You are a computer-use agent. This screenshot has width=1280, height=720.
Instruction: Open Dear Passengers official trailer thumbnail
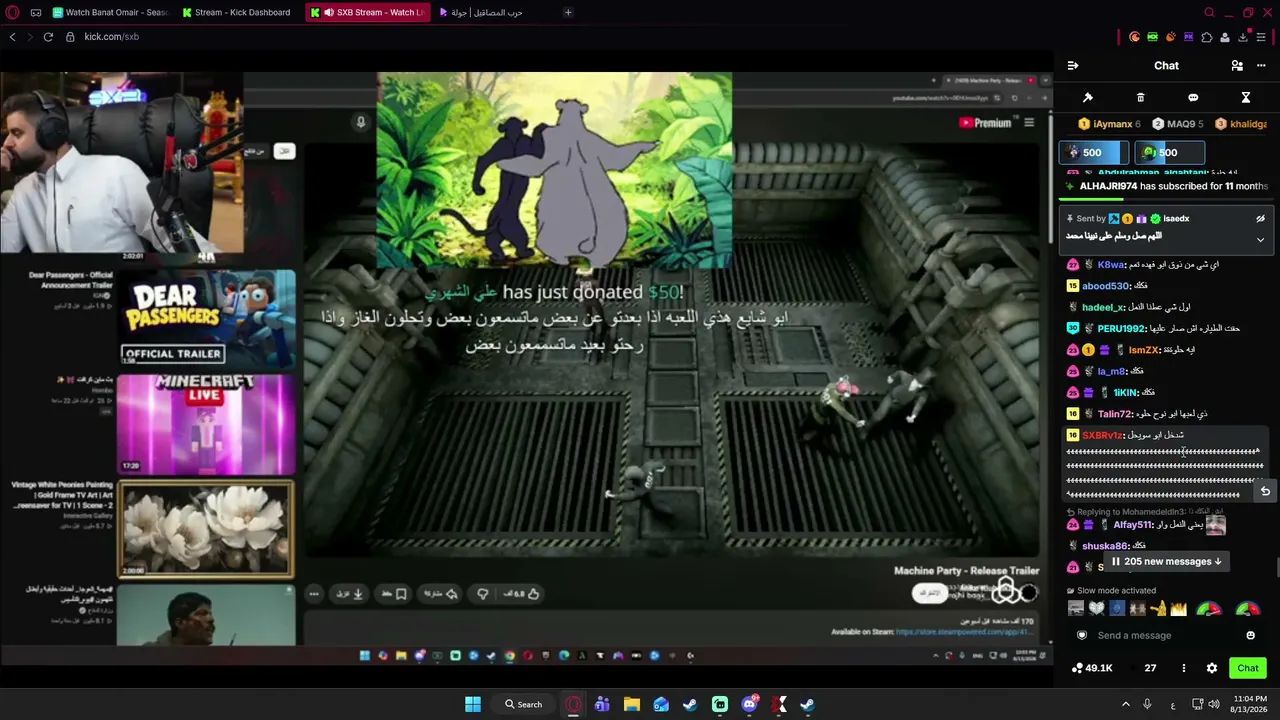tap(207, 318)
